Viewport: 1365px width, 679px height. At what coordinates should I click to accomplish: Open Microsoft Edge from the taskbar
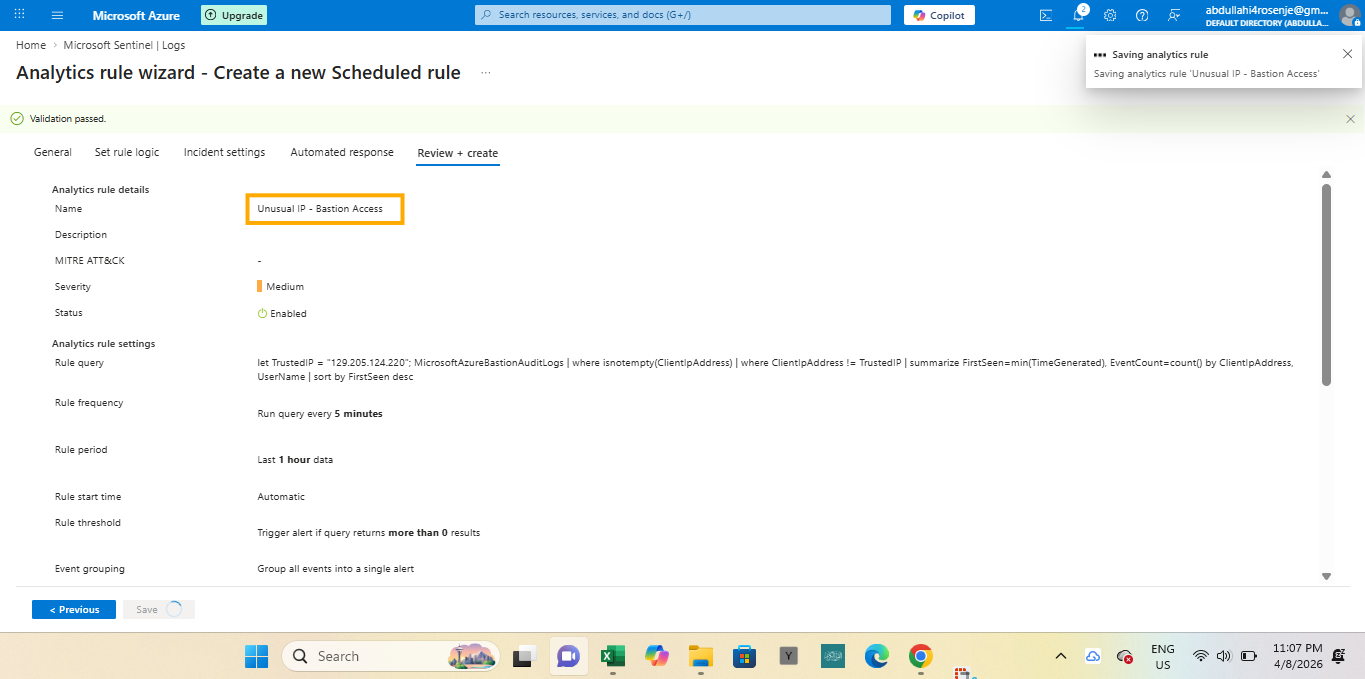click(877, 656)
